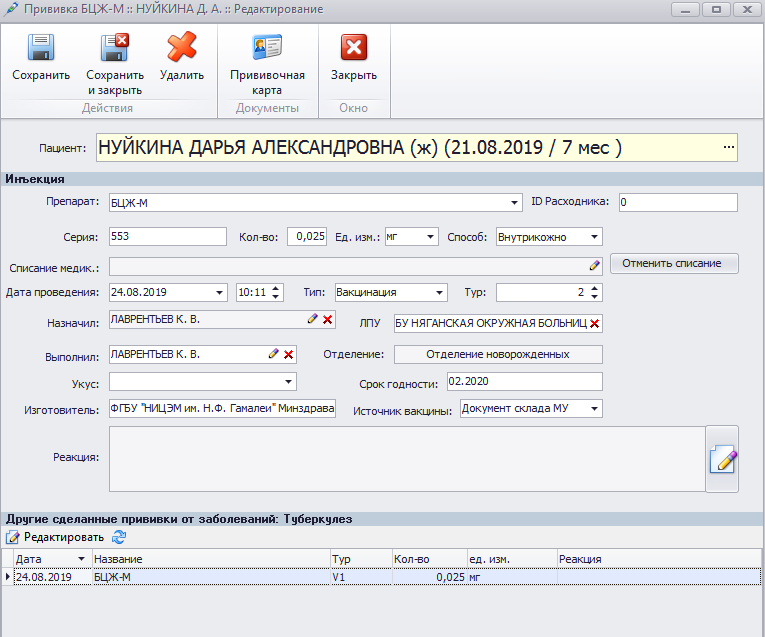Edit the Выполнил field using pencil icon
765x637 pixels.
[x=273, y=354]
